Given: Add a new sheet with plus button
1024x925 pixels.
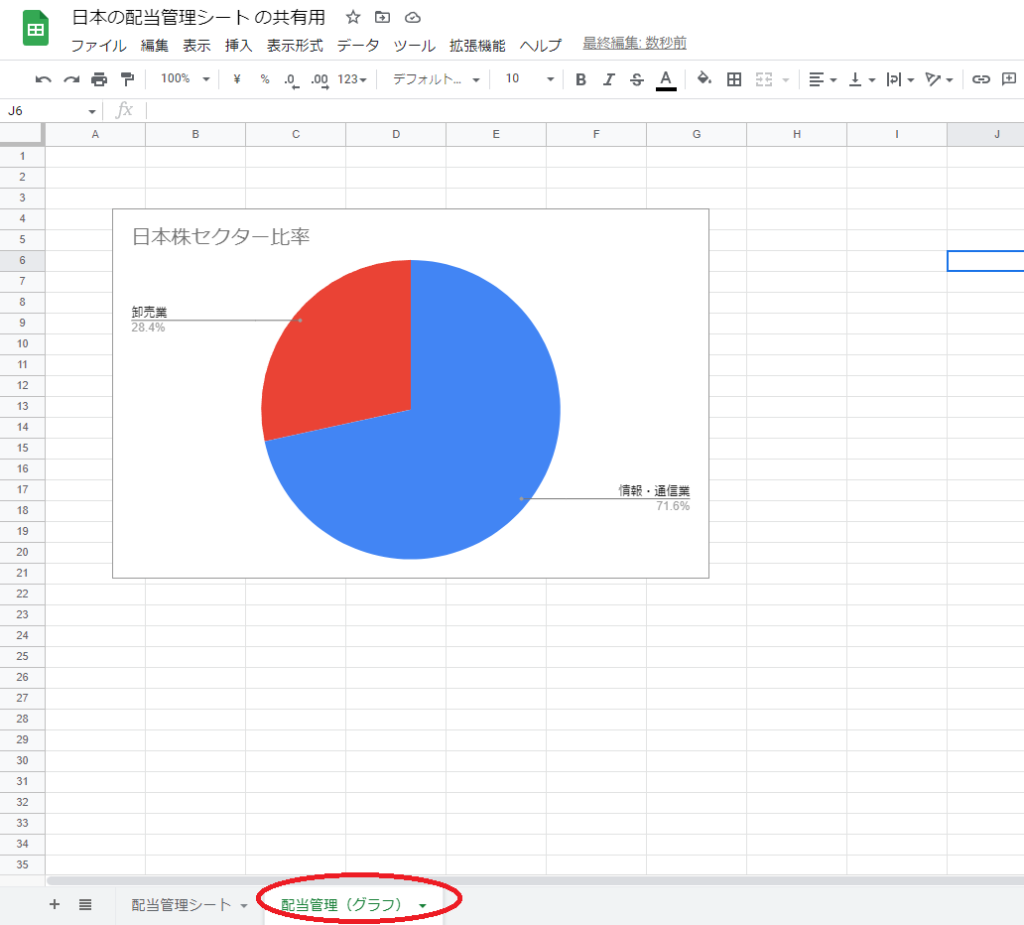Looking at the screenshot, I should coord(54,904).
